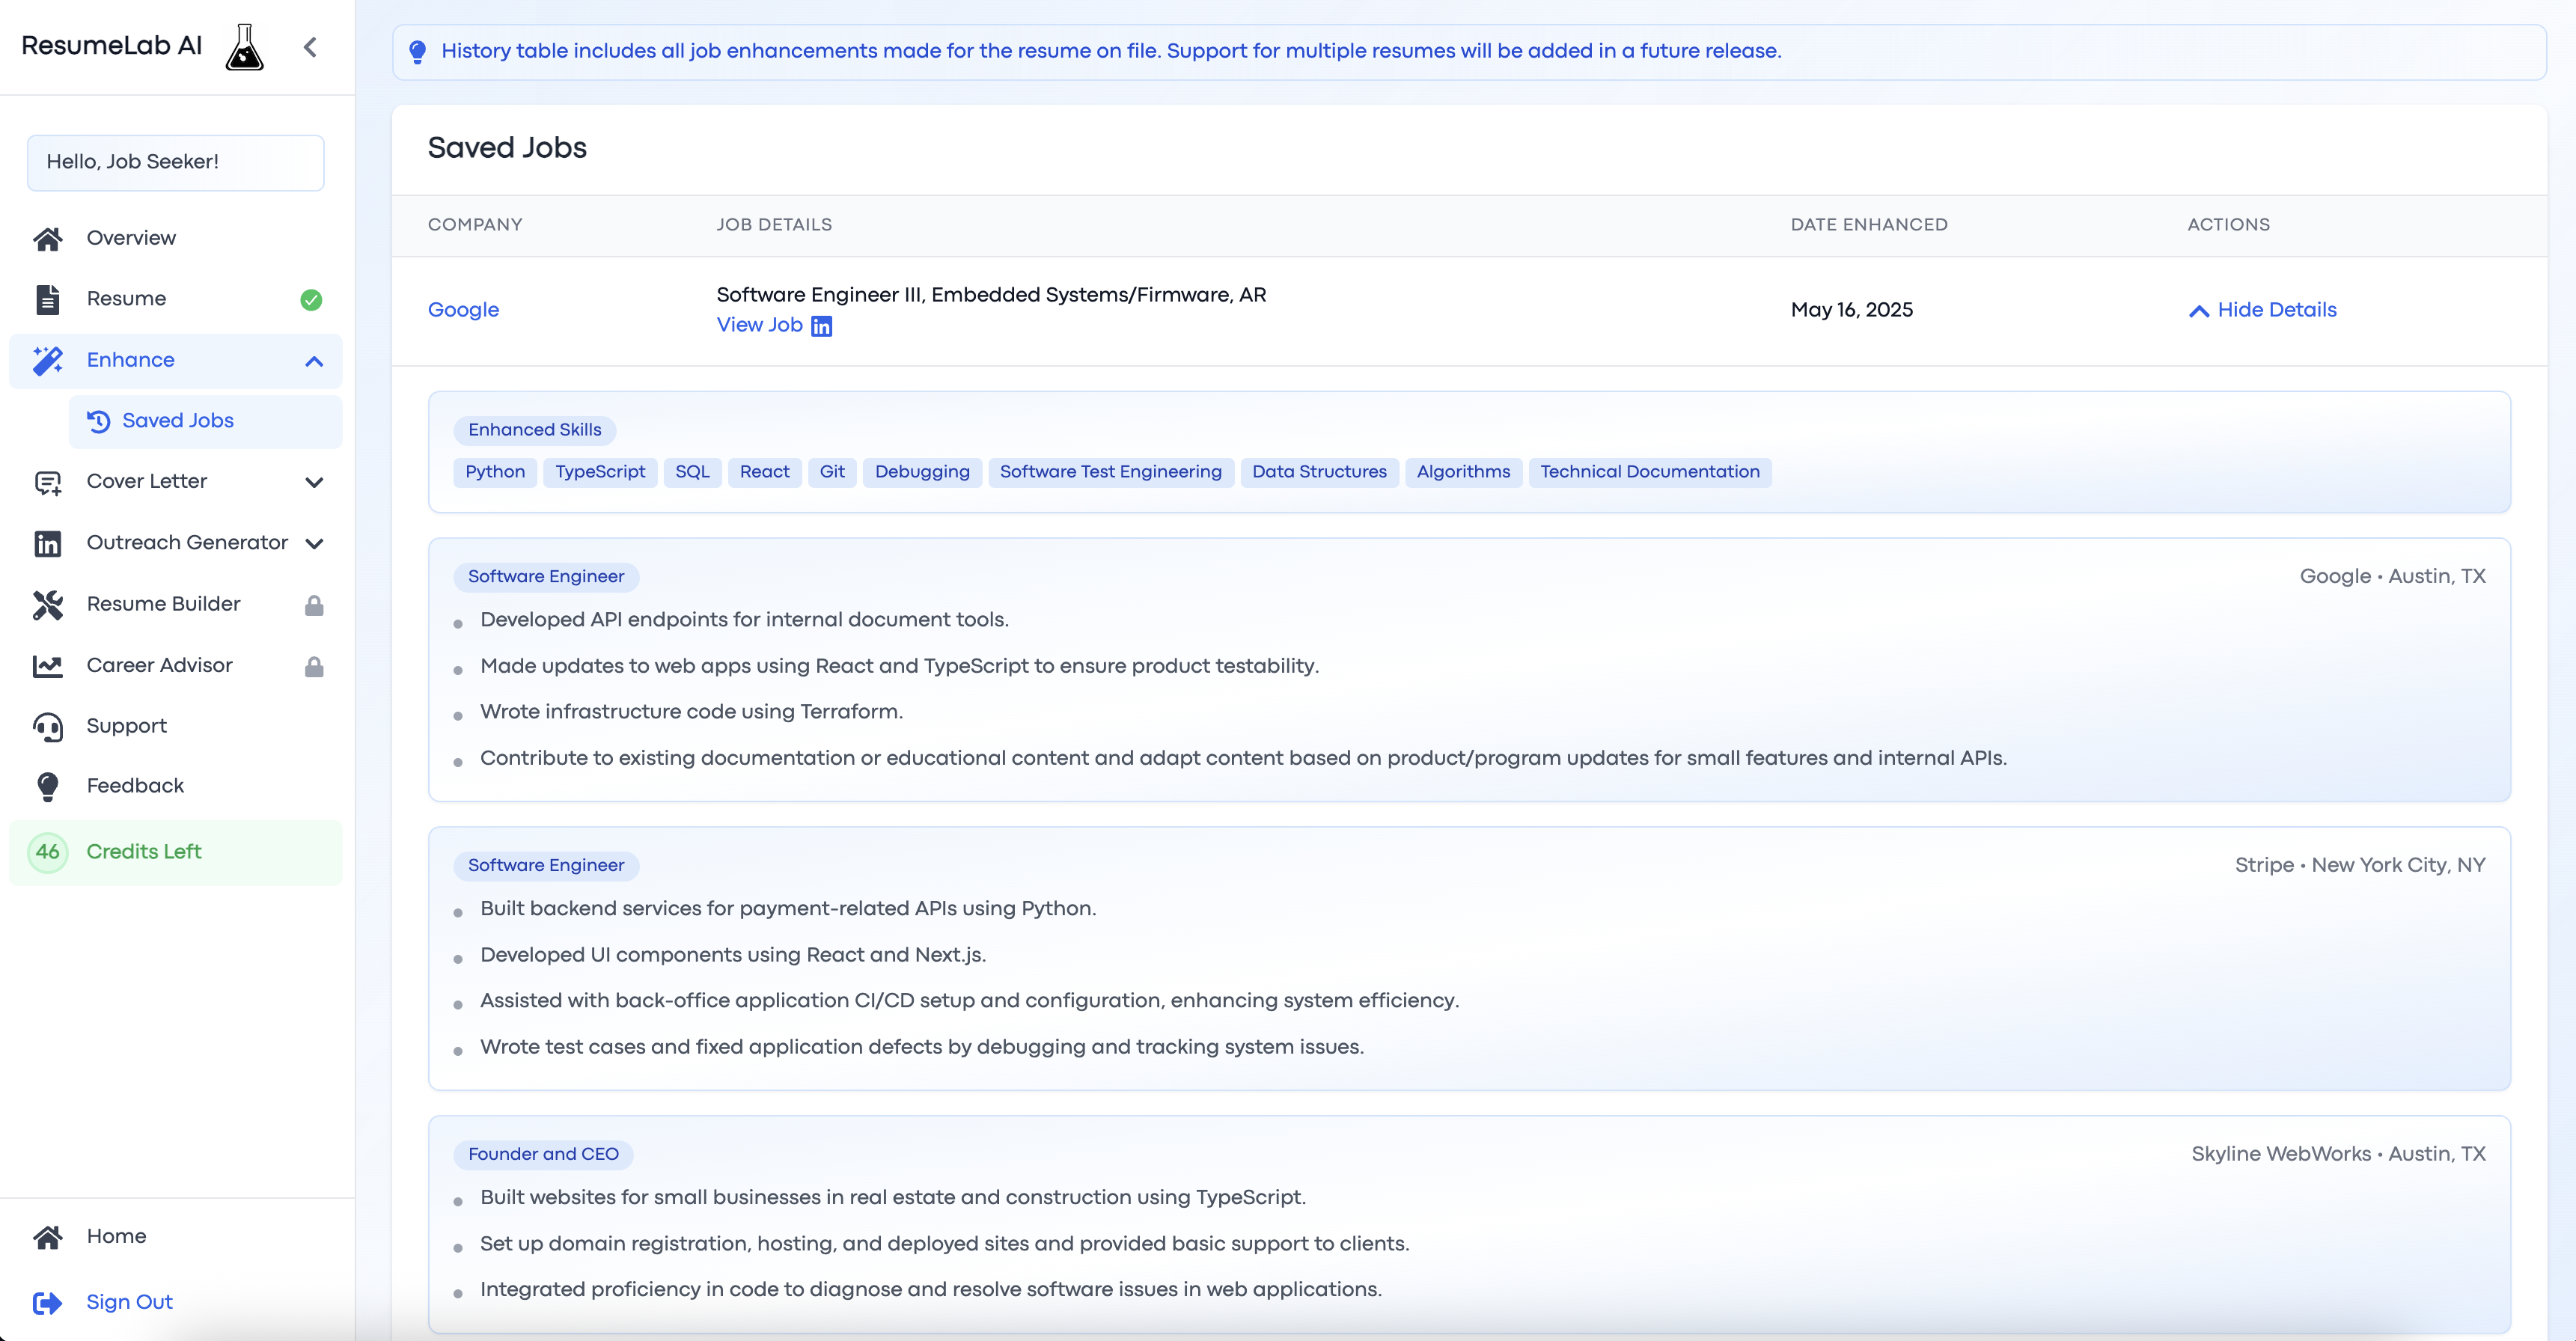The image size is (2576, 1341).
Task: Click the Career Advisor chart icon
Action: [x=47, y=666]
